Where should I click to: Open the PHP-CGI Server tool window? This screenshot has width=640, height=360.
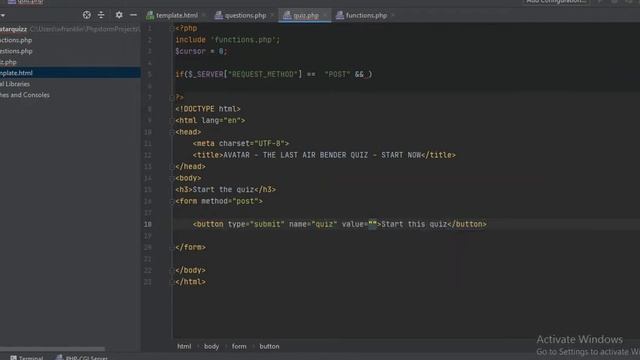coord(82,358)
